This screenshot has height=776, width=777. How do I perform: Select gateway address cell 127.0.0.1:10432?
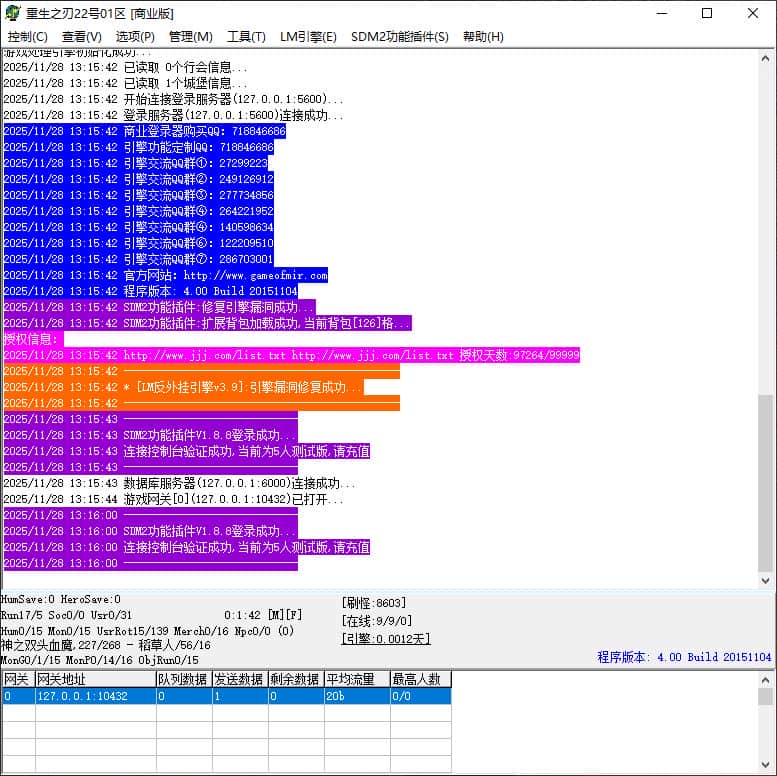click(x=96, y=696)
